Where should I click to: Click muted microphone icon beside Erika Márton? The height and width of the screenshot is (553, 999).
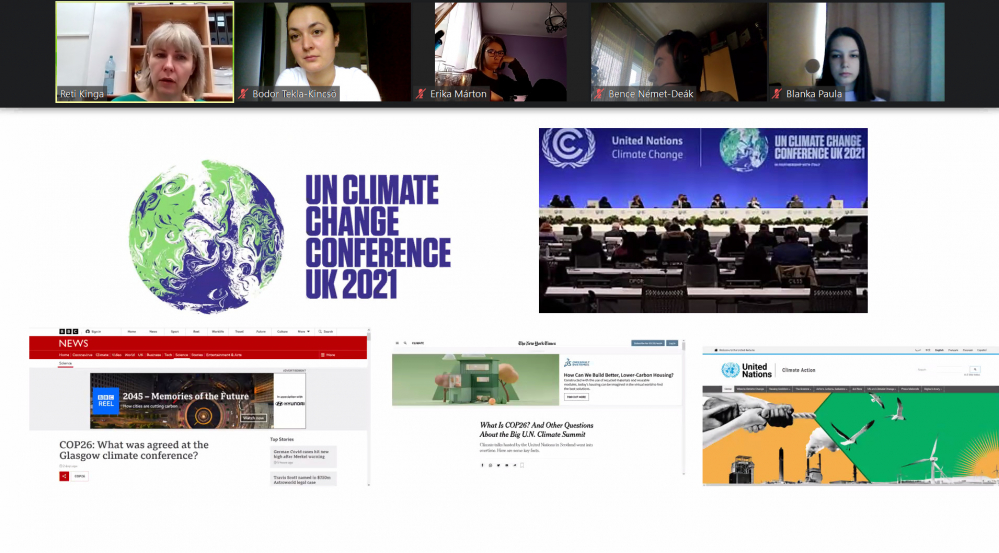pos(420,94)
